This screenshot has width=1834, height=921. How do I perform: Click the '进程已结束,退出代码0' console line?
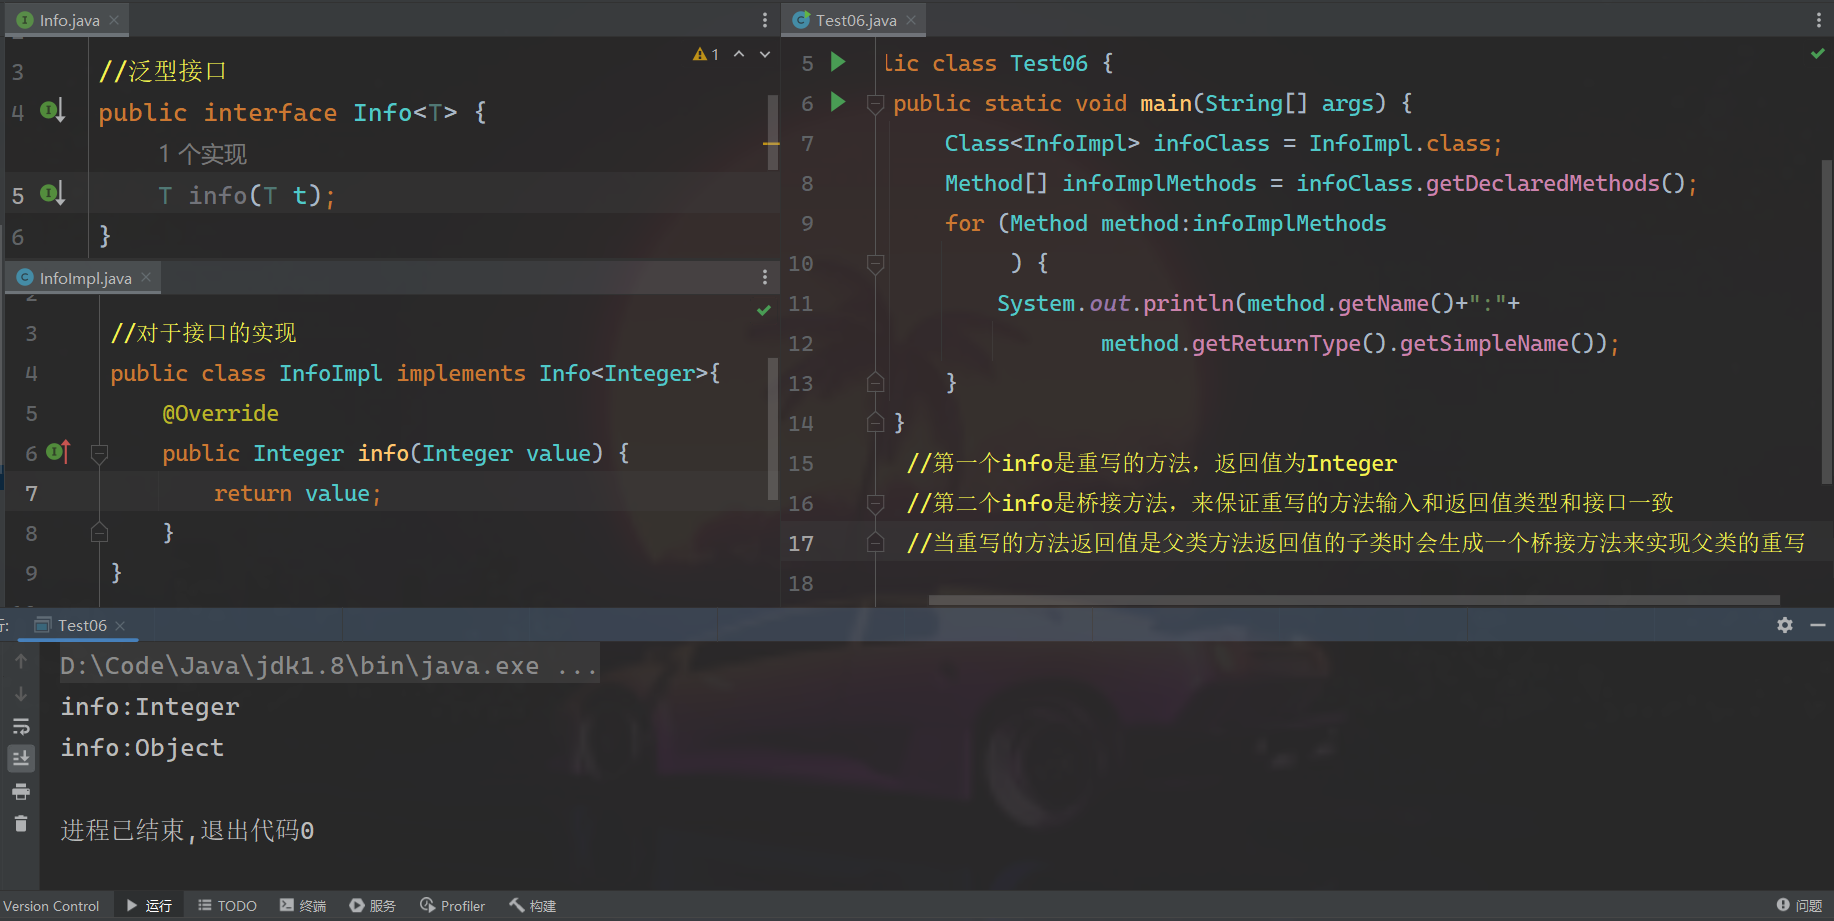[x=188, y=831]
